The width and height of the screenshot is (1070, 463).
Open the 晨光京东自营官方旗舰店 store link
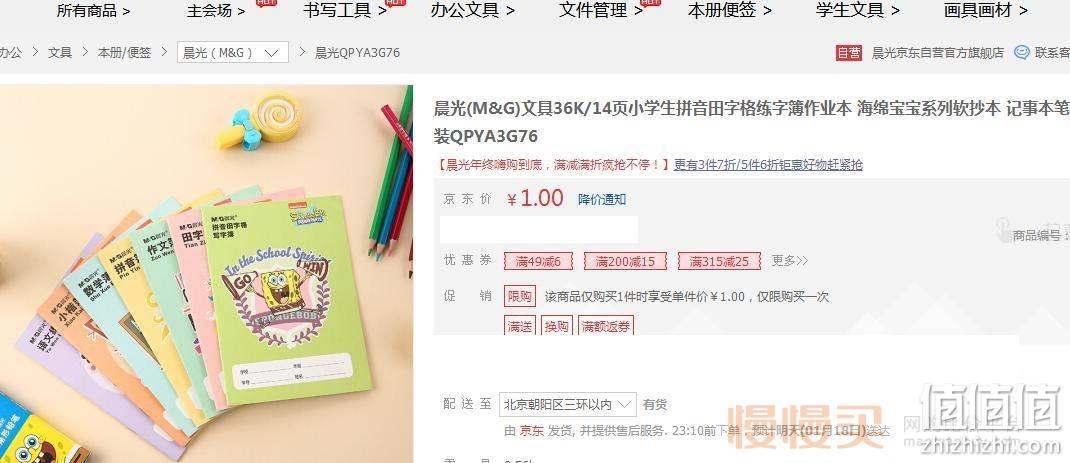[938, 53]
